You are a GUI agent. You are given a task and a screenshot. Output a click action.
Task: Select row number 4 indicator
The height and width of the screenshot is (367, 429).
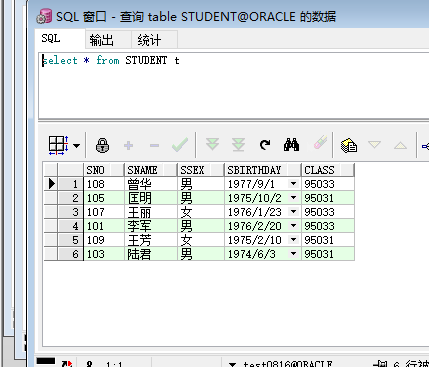[x=70, y=226]
